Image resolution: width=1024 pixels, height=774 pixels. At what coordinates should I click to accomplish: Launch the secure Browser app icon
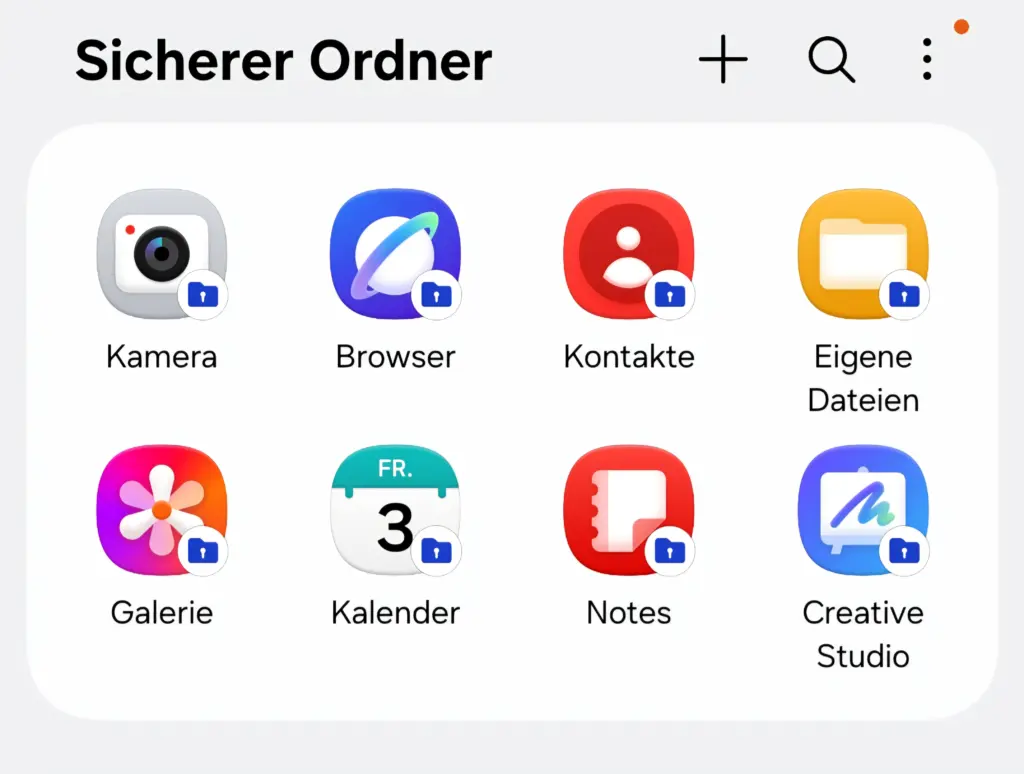tap(396, 253)
